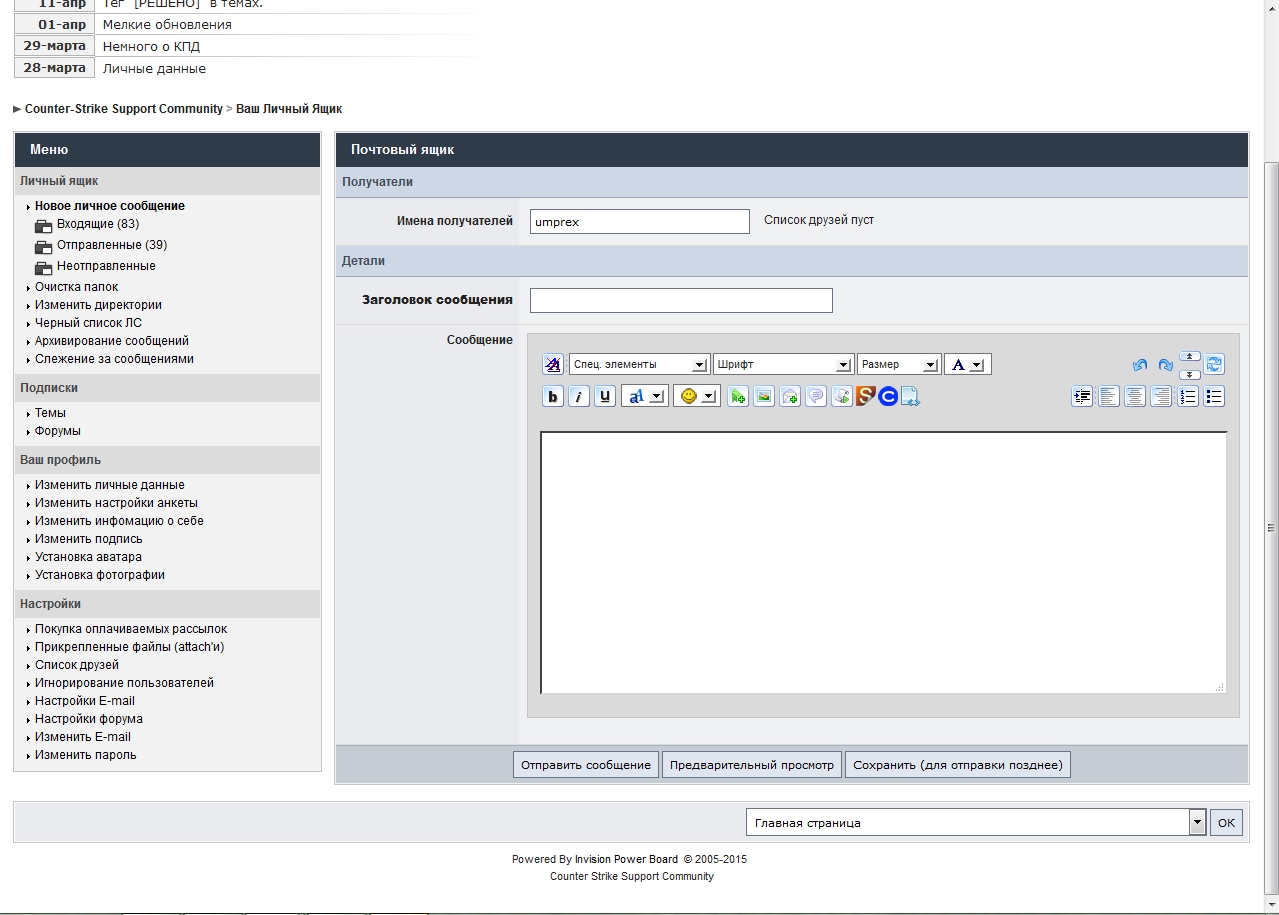Image resolution: width=1279 pixels, height=915 pixels.
Task: Undo the last edit in the editor
Action: pos(1140,365)
